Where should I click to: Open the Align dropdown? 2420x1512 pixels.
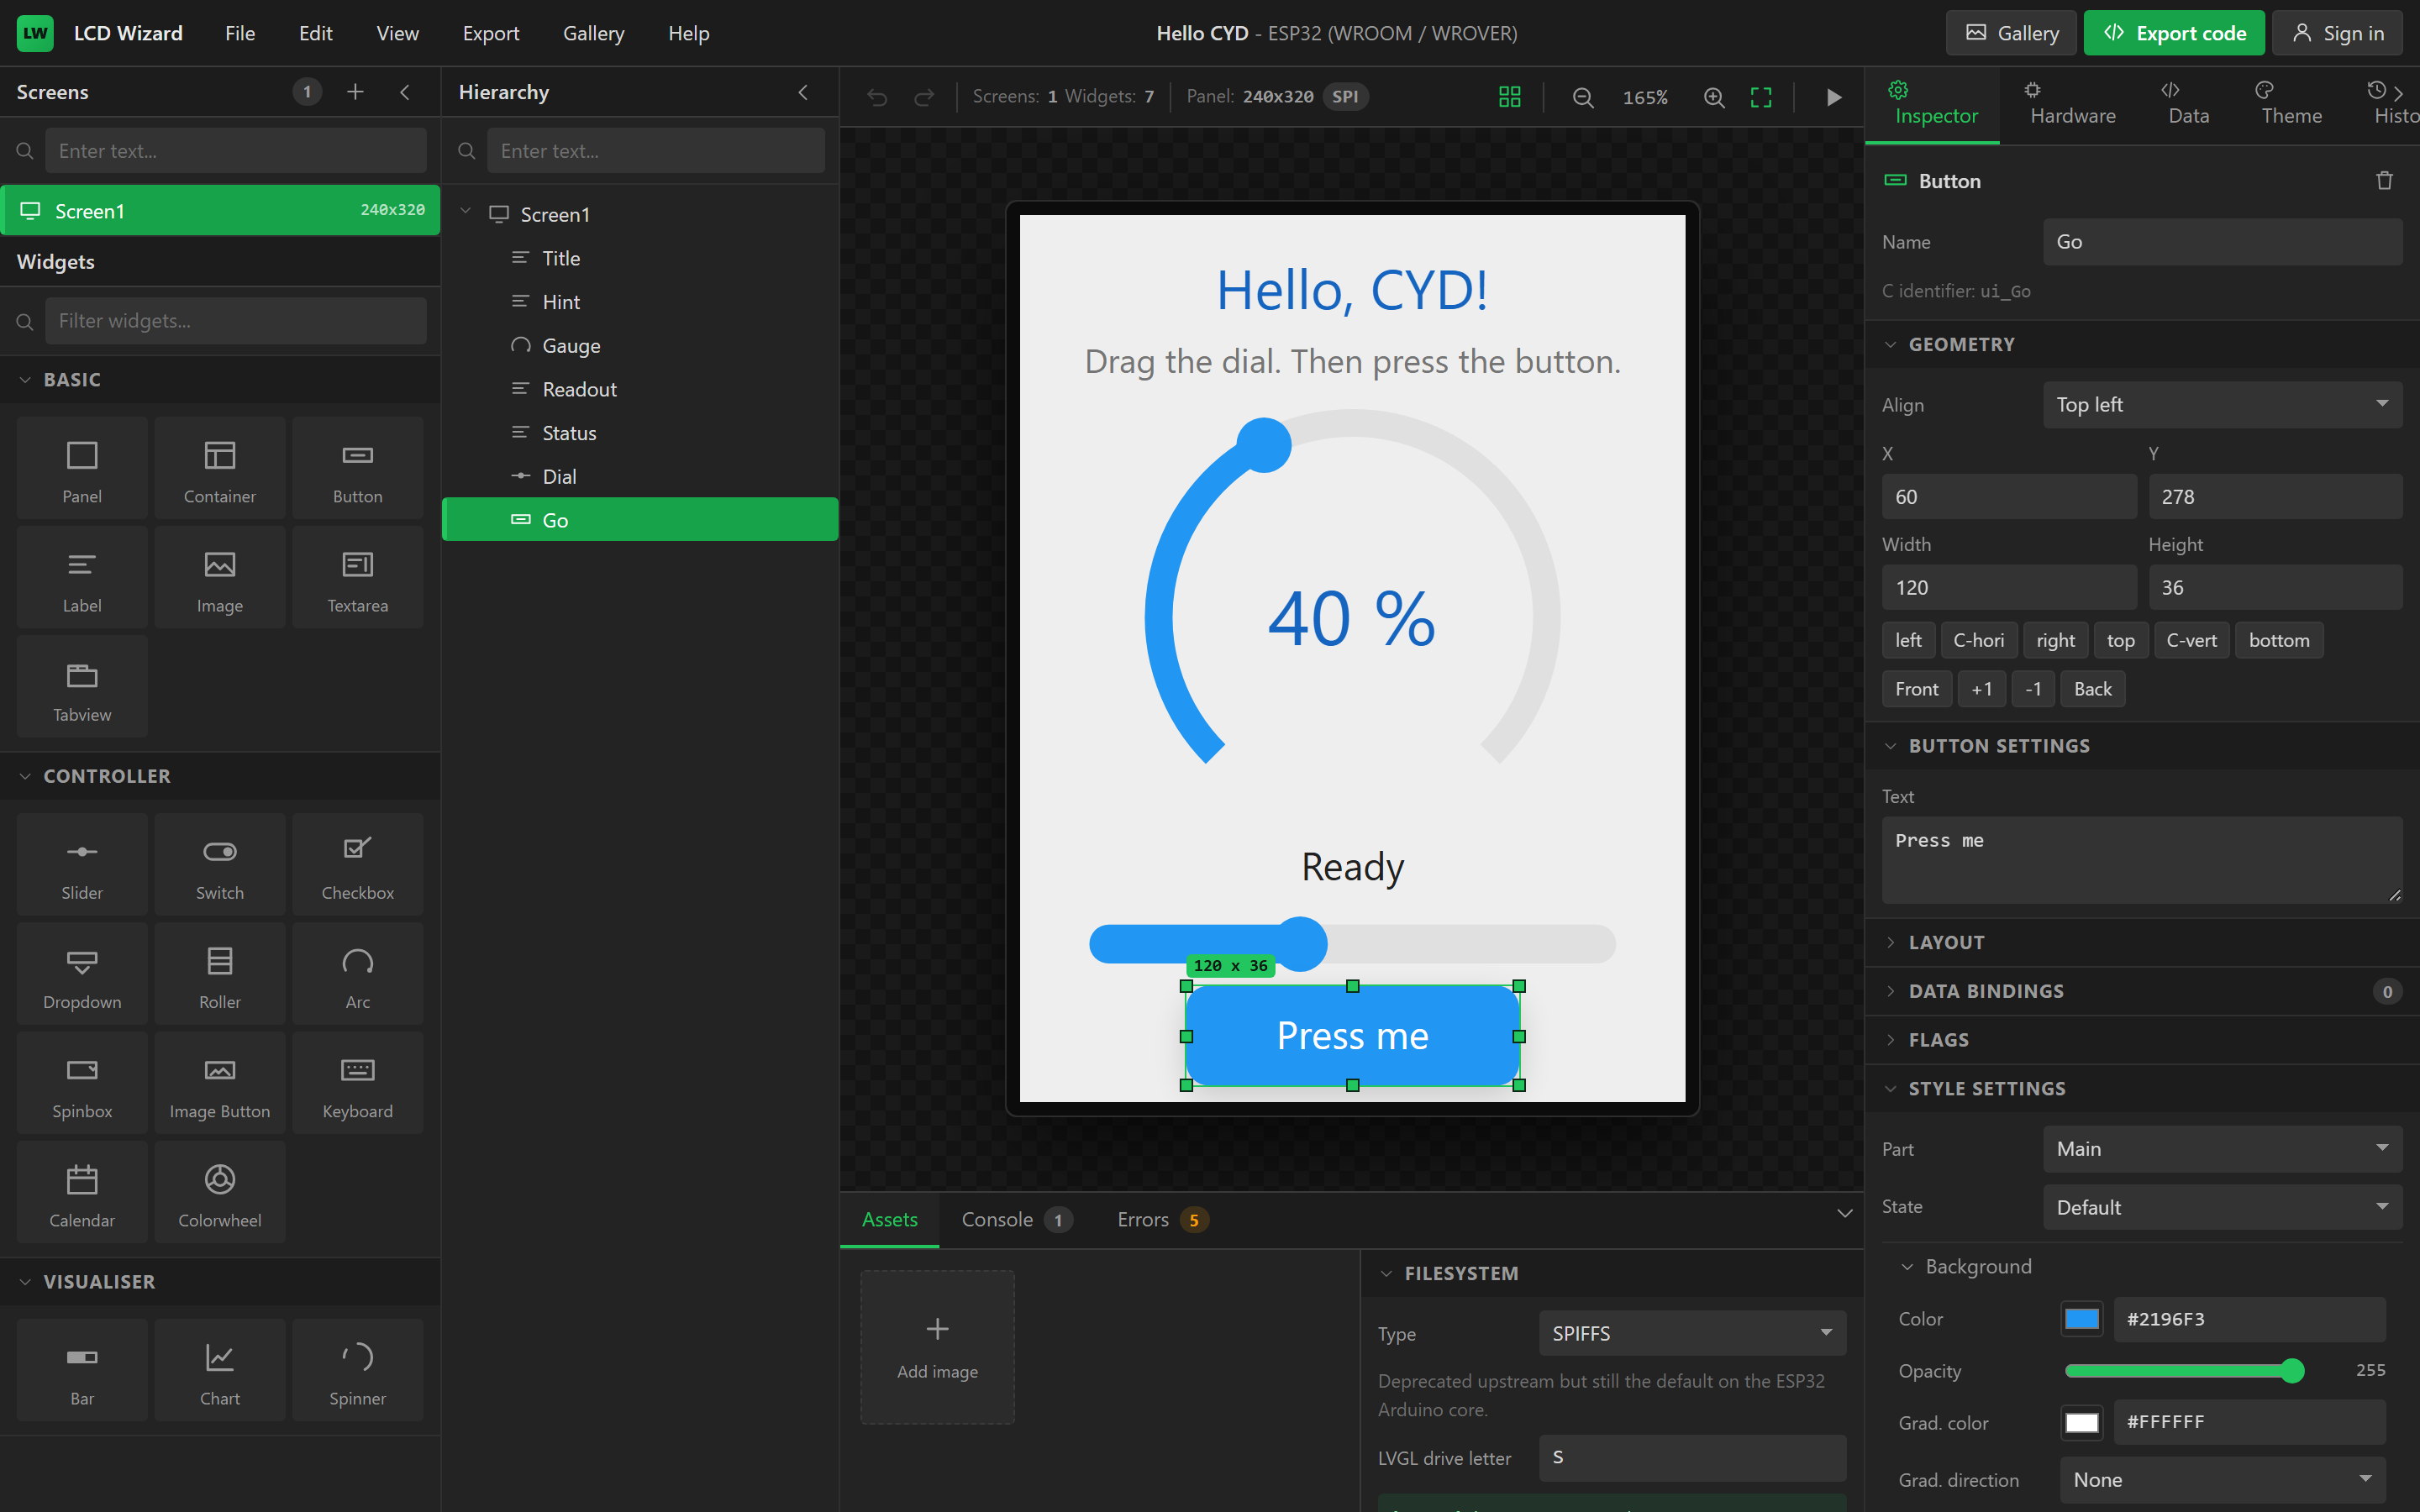pos(2222,405)
